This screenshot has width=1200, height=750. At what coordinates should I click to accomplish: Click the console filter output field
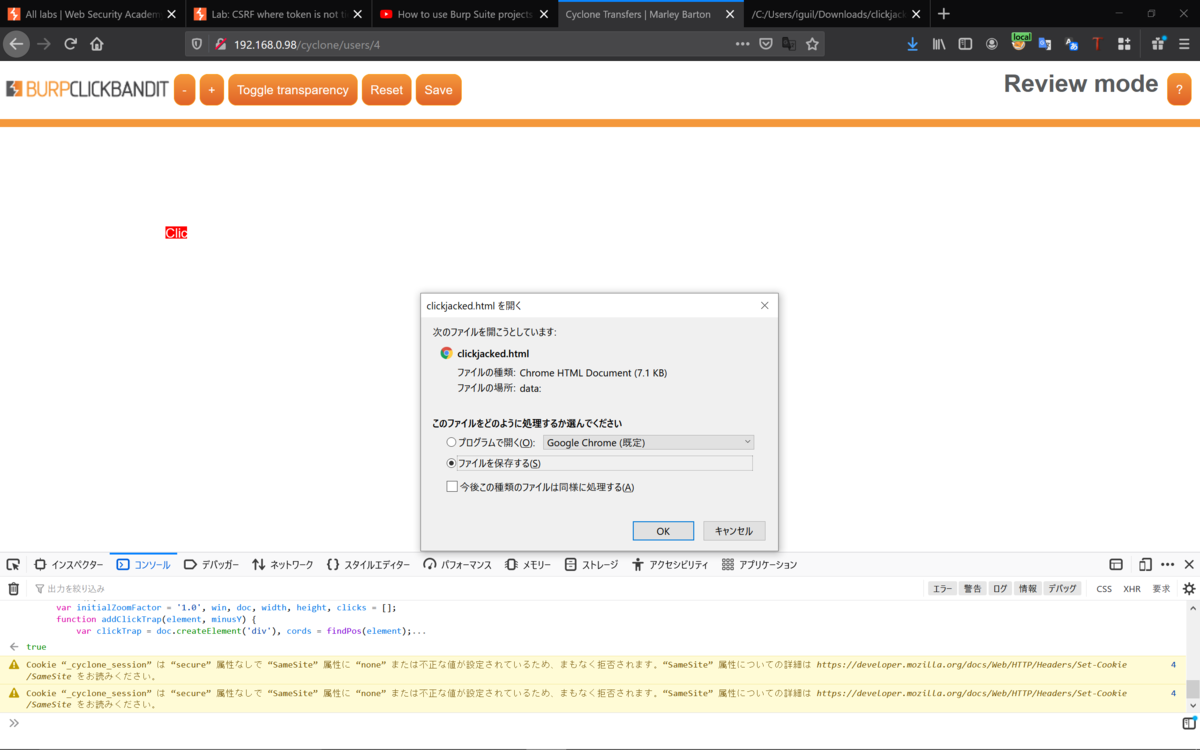click(x=480, y=589)
